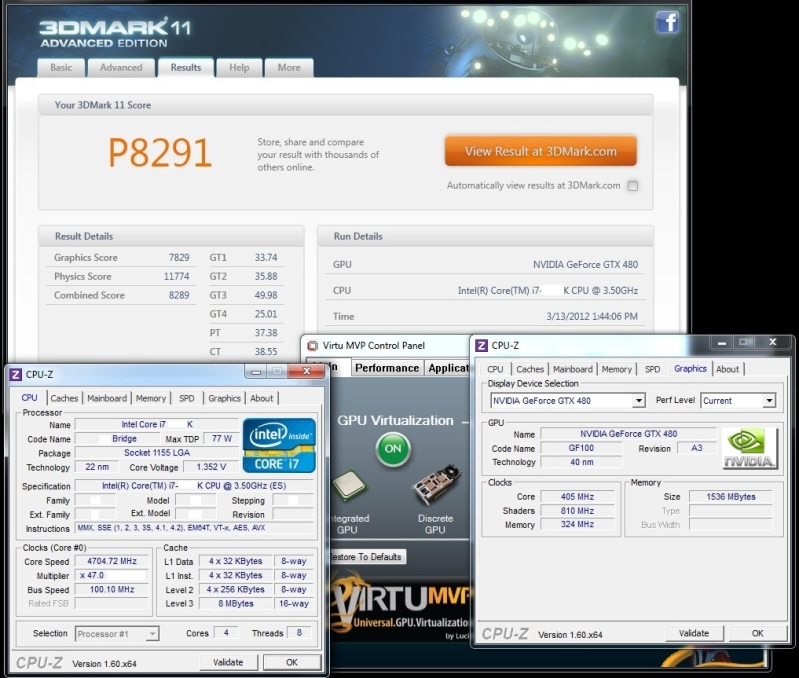This screenshot has height=678, width=799.
Task: Enable automatically view results at 3DMark.com
Action: tap(633, 186)
